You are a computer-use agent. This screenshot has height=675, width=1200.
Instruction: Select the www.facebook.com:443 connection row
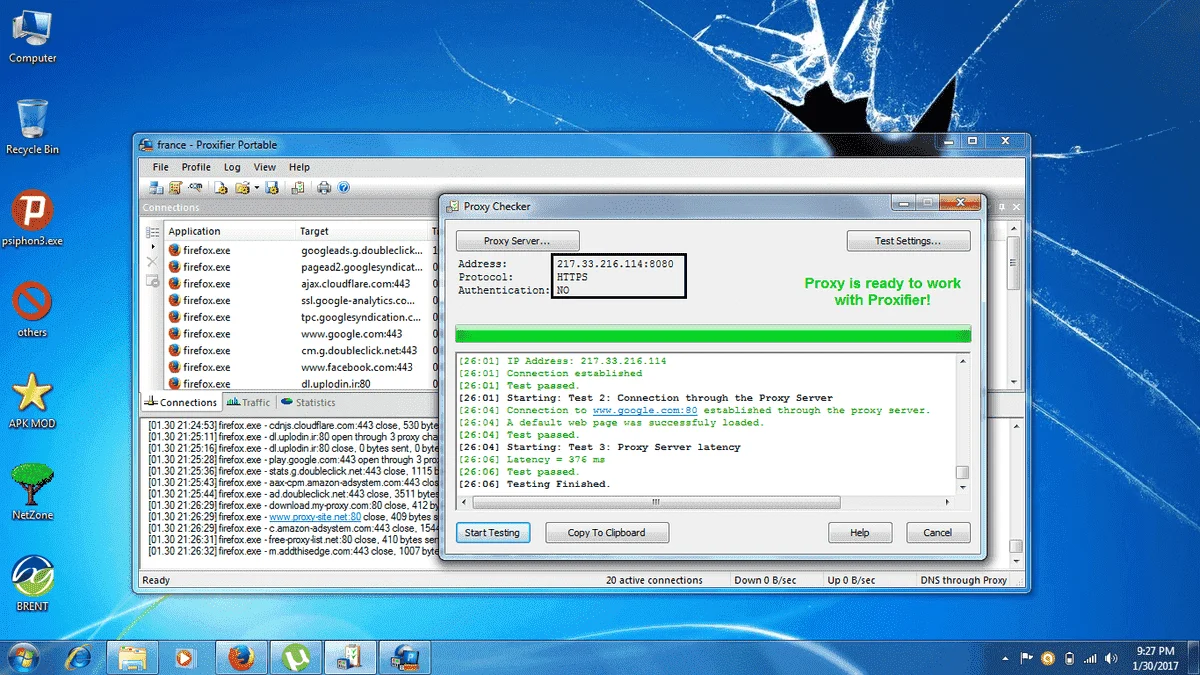pyautogui.click(x=300, y=367)
